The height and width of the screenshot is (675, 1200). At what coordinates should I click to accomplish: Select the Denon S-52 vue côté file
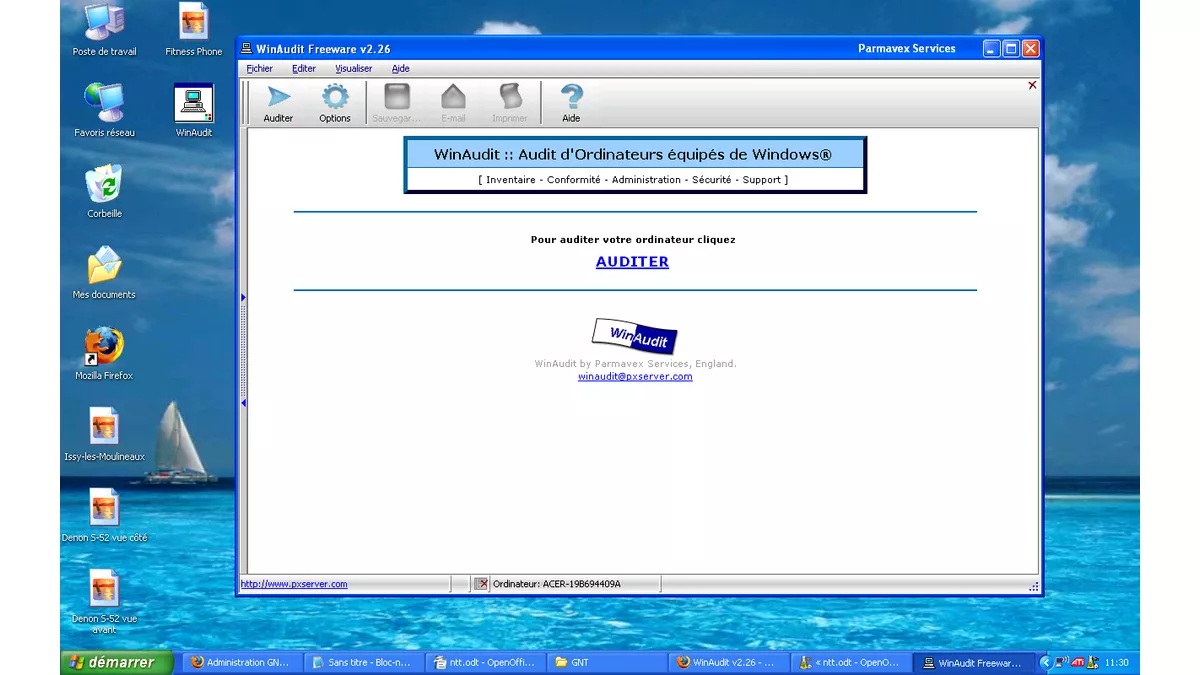coord(105,515)
